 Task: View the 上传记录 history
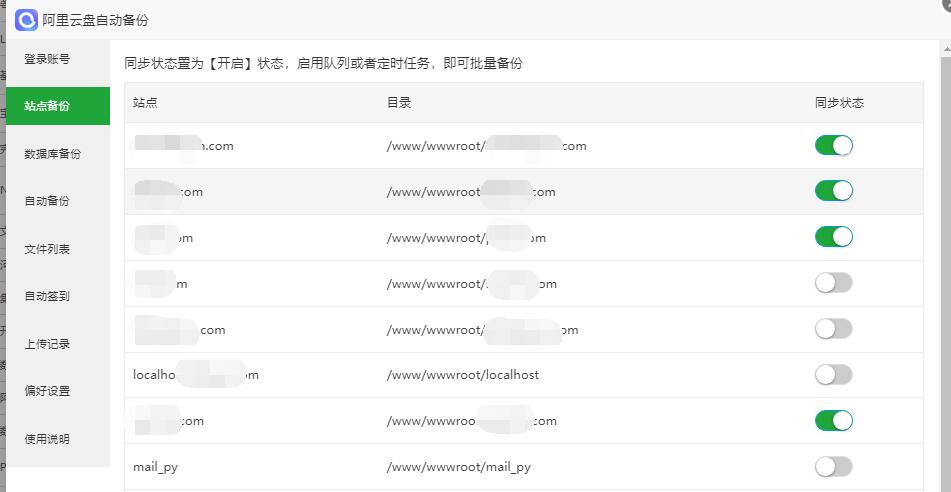pos(47,343)
